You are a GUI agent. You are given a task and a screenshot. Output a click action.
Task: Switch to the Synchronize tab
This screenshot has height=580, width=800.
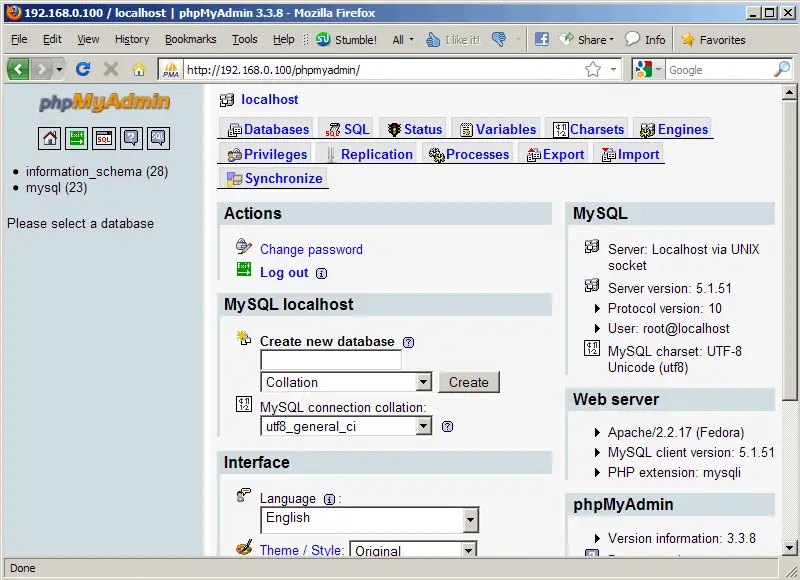tap(274, 179)
